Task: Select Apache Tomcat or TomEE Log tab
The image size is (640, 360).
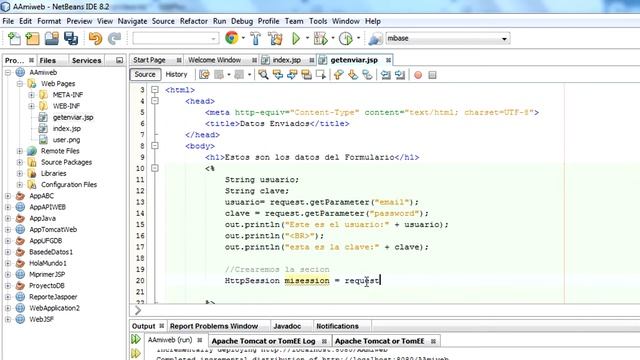Action: [263, 341]
